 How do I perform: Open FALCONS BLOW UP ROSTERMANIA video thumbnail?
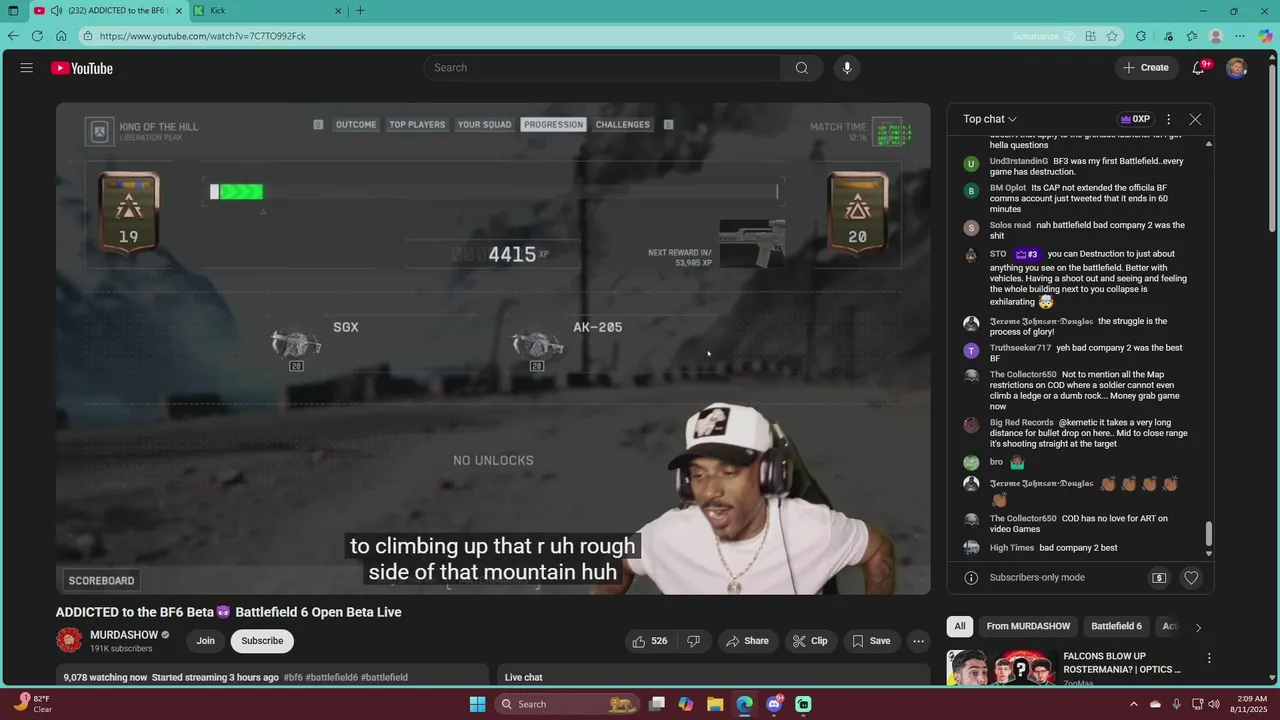click(1002, 668)
